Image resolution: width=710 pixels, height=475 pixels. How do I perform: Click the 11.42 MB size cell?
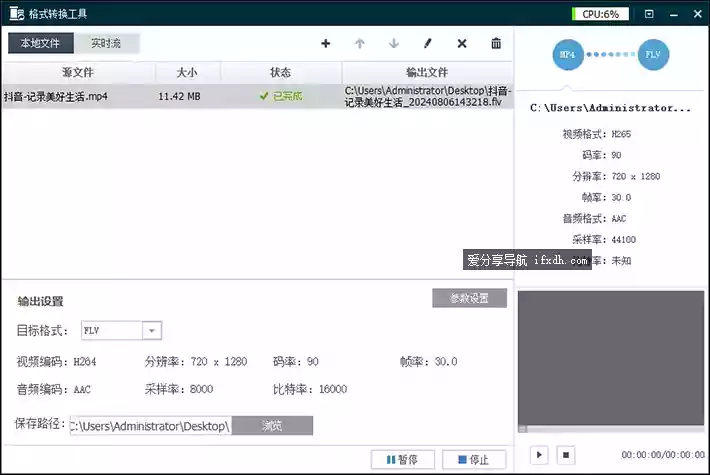pyautogui.click(x=179, y=96)
